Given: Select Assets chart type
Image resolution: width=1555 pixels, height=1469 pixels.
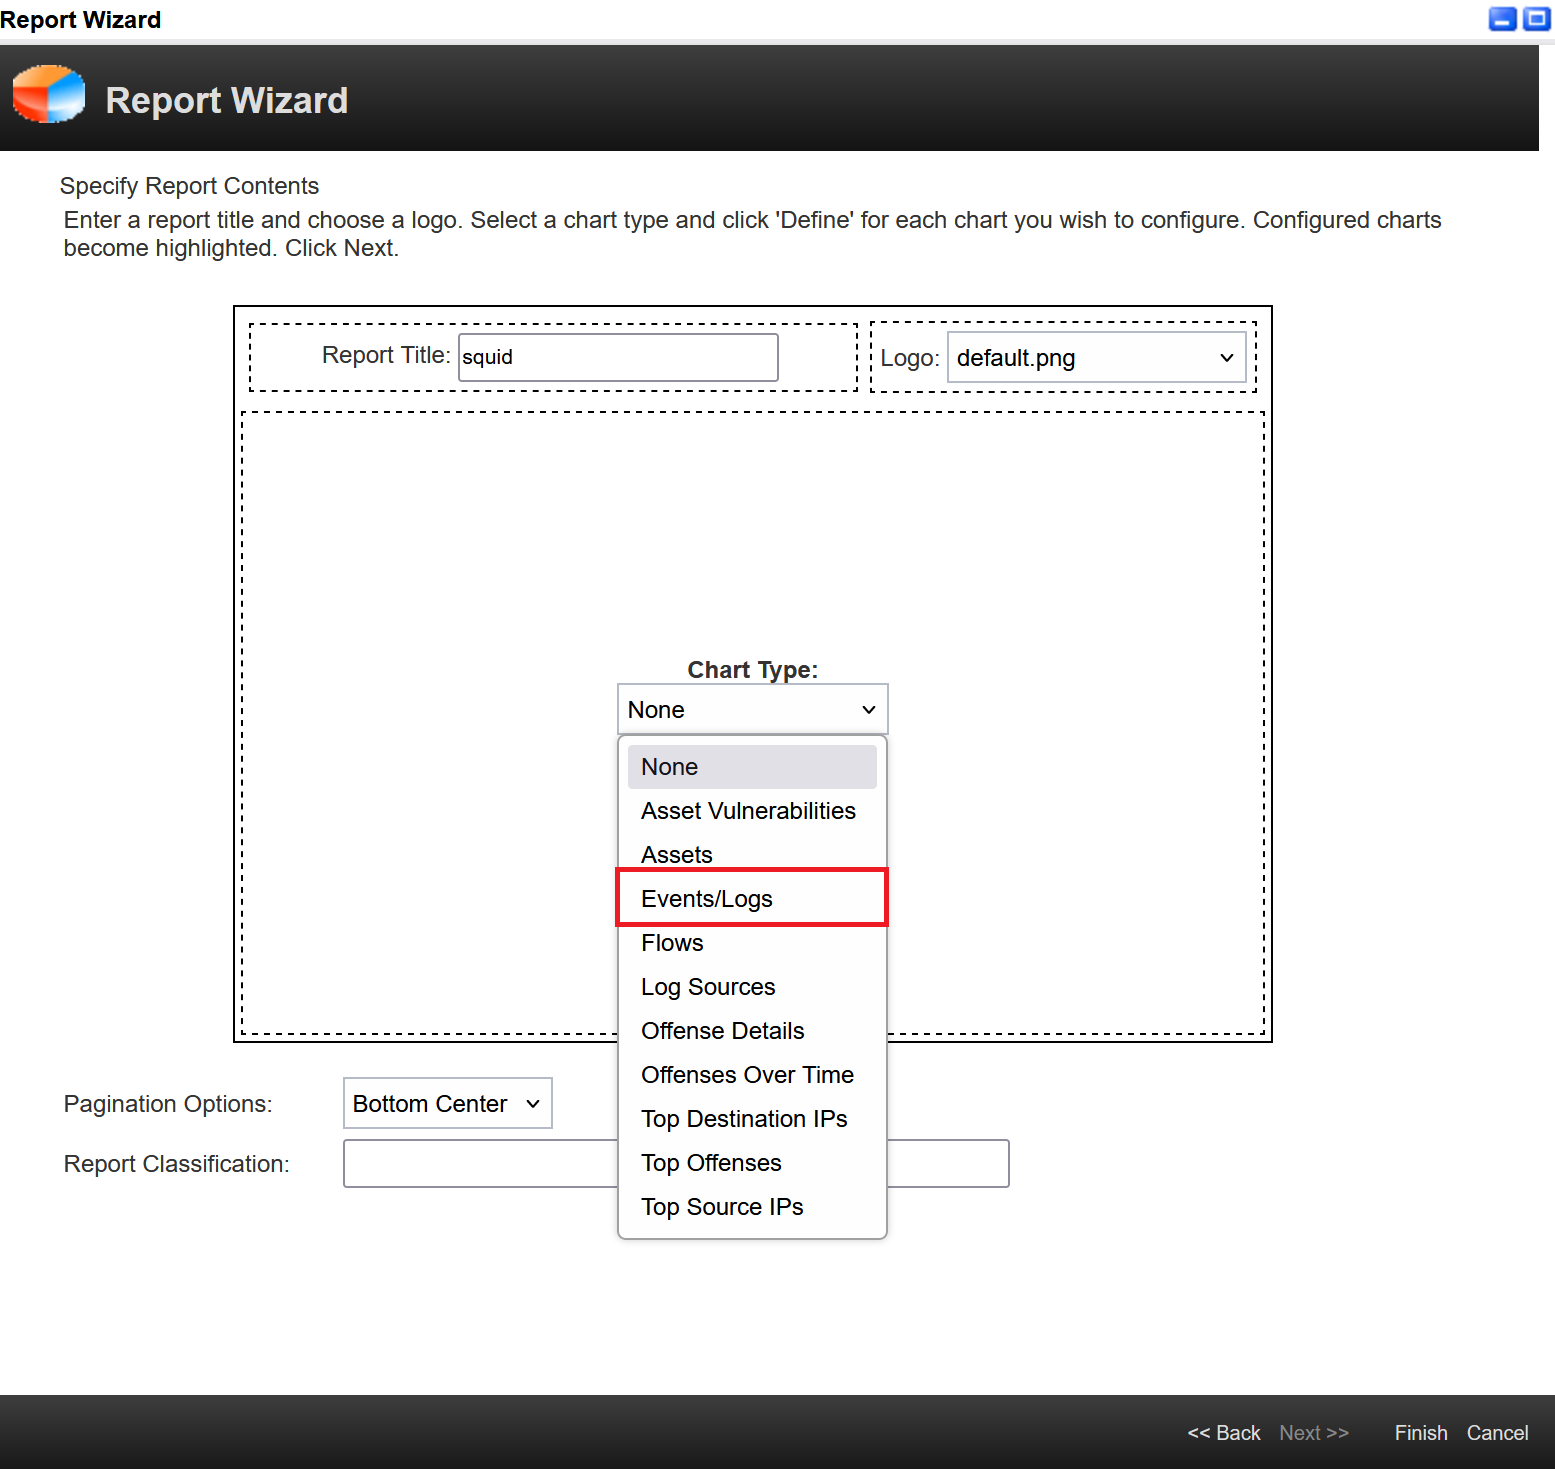Looking at the screenshot, I should (752, 855).
